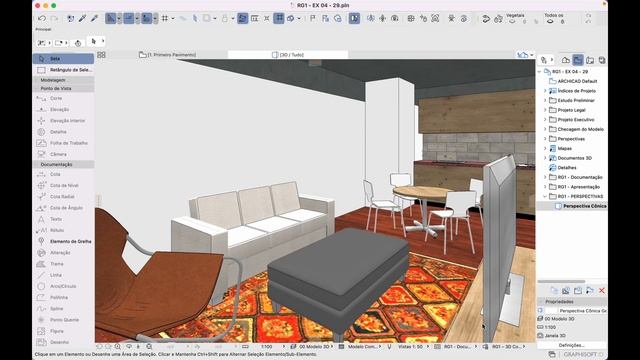Select the Cota Radial tool

pos(63,196)
